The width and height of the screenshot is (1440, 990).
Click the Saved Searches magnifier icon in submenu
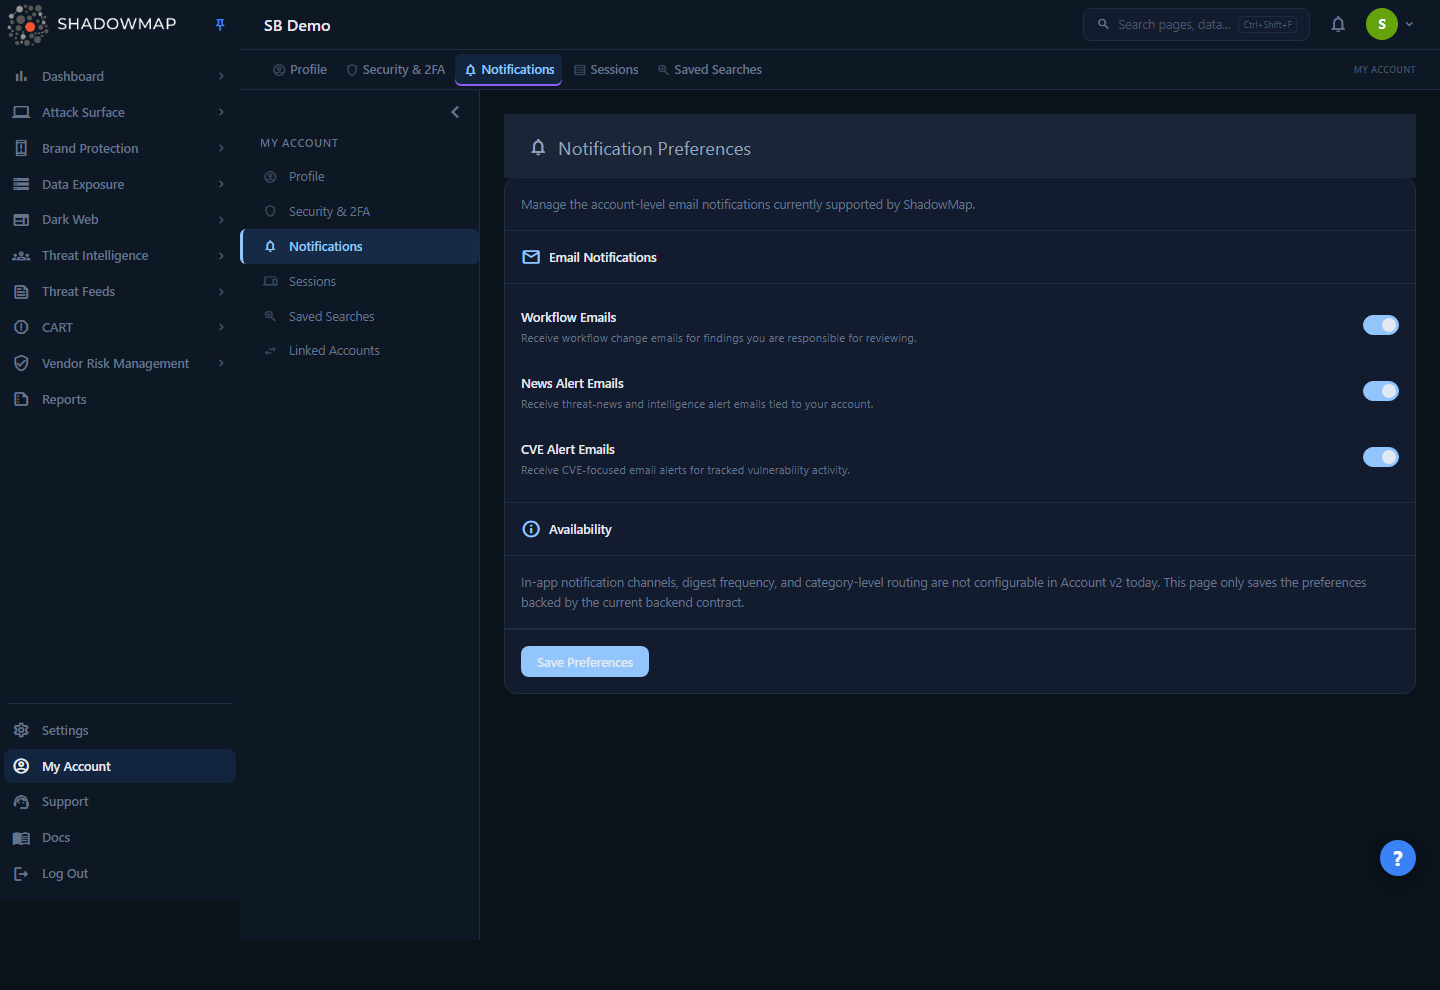(270, 316)
